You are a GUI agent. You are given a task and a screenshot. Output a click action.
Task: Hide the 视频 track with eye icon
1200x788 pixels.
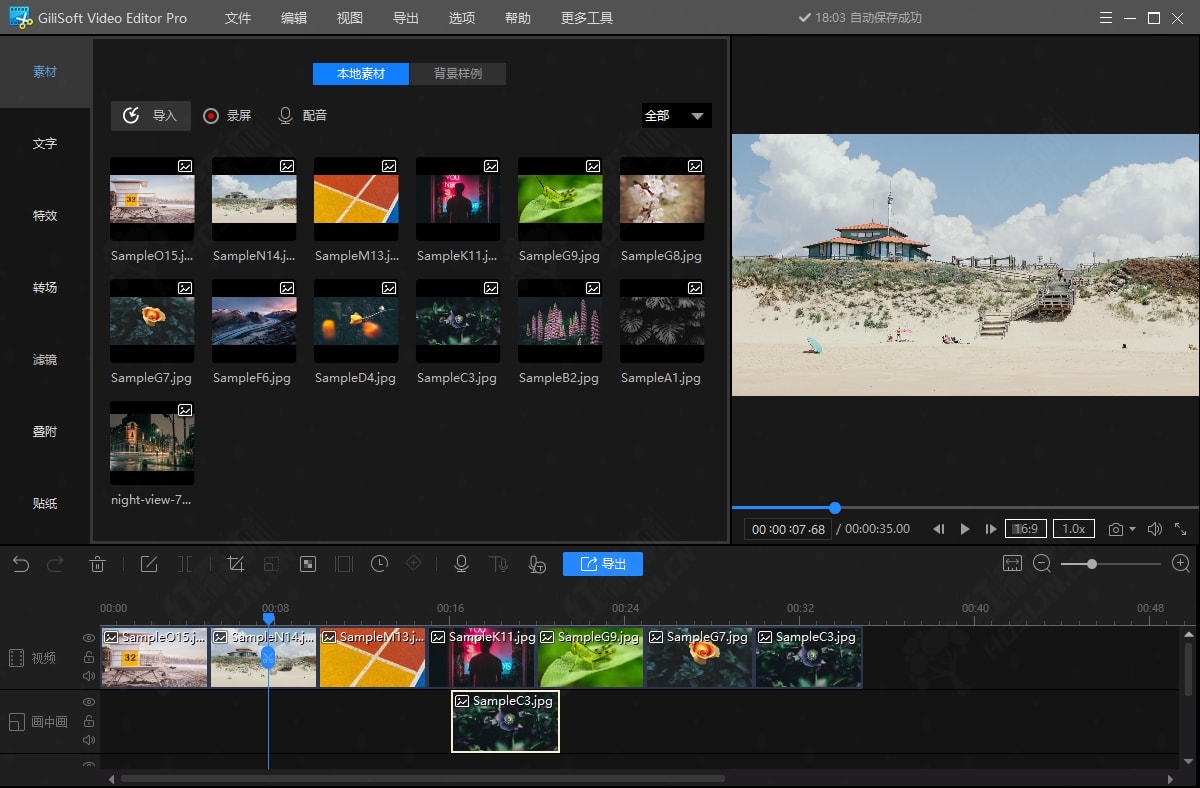(89, 638)
